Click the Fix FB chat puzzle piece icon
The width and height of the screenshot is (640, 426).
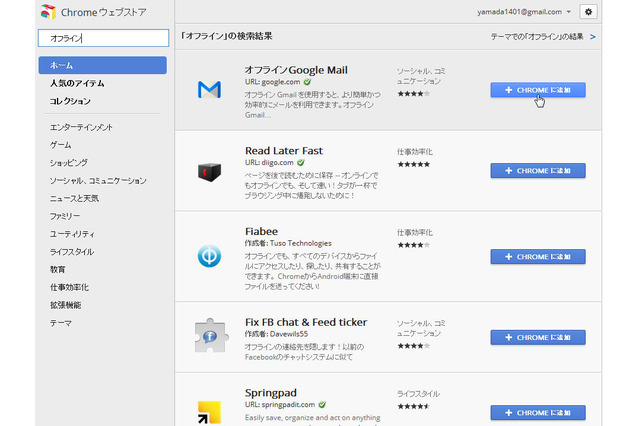tap(211, 335)
